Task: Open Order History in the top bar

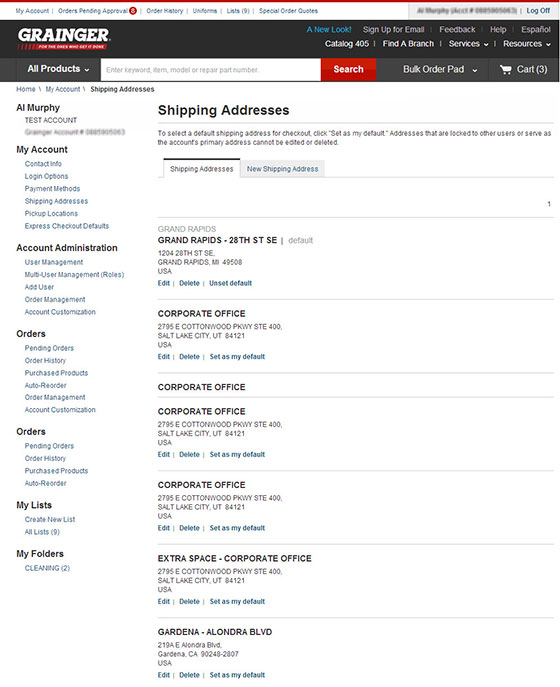Action: coord(165,11)
